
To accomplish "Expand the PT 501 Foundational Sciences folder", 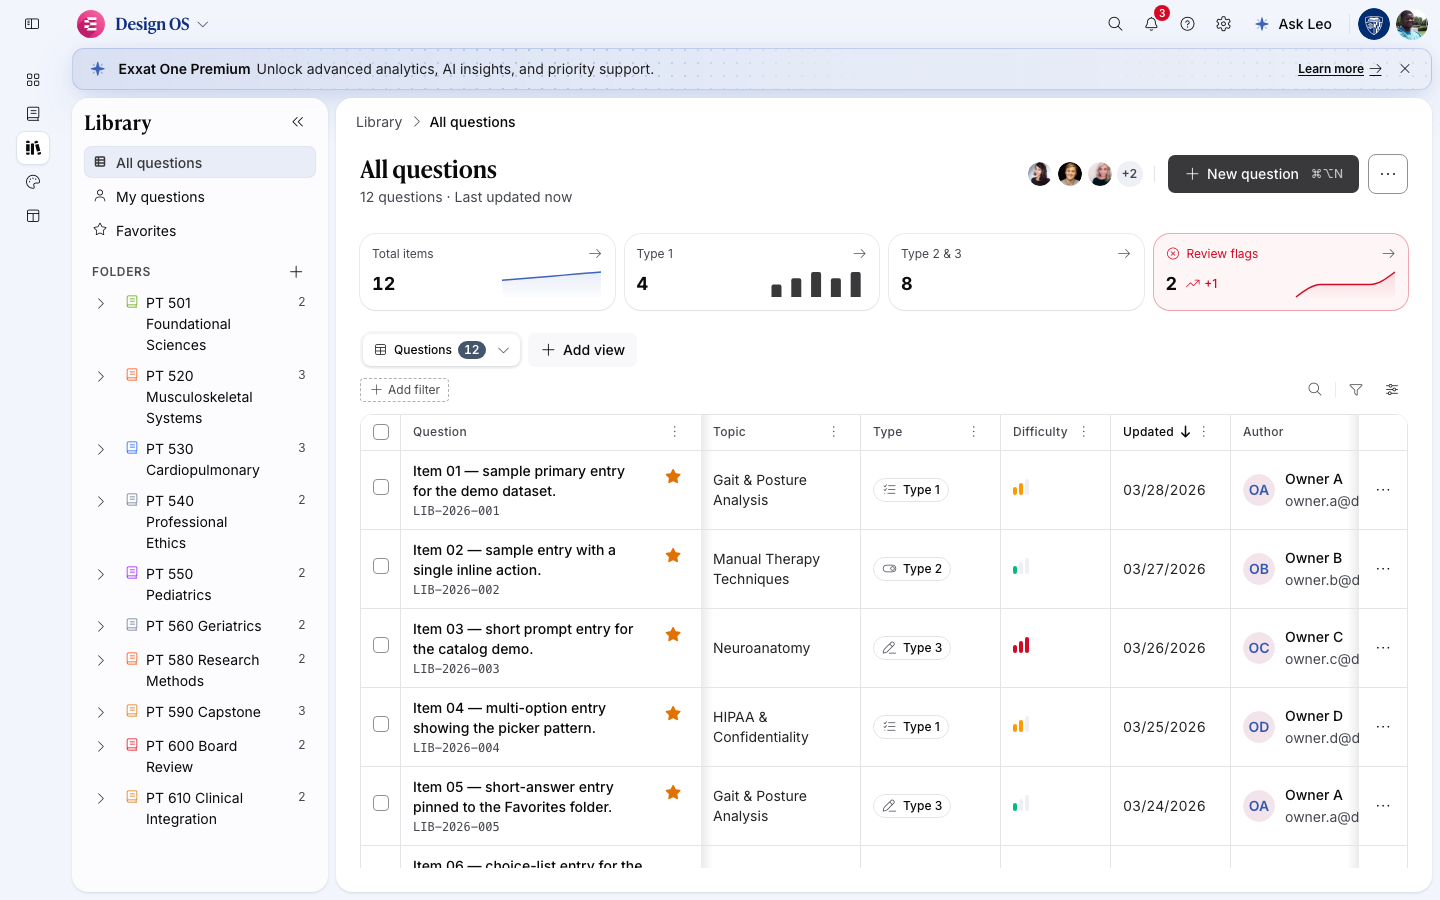I will click(x=101, y=303).
